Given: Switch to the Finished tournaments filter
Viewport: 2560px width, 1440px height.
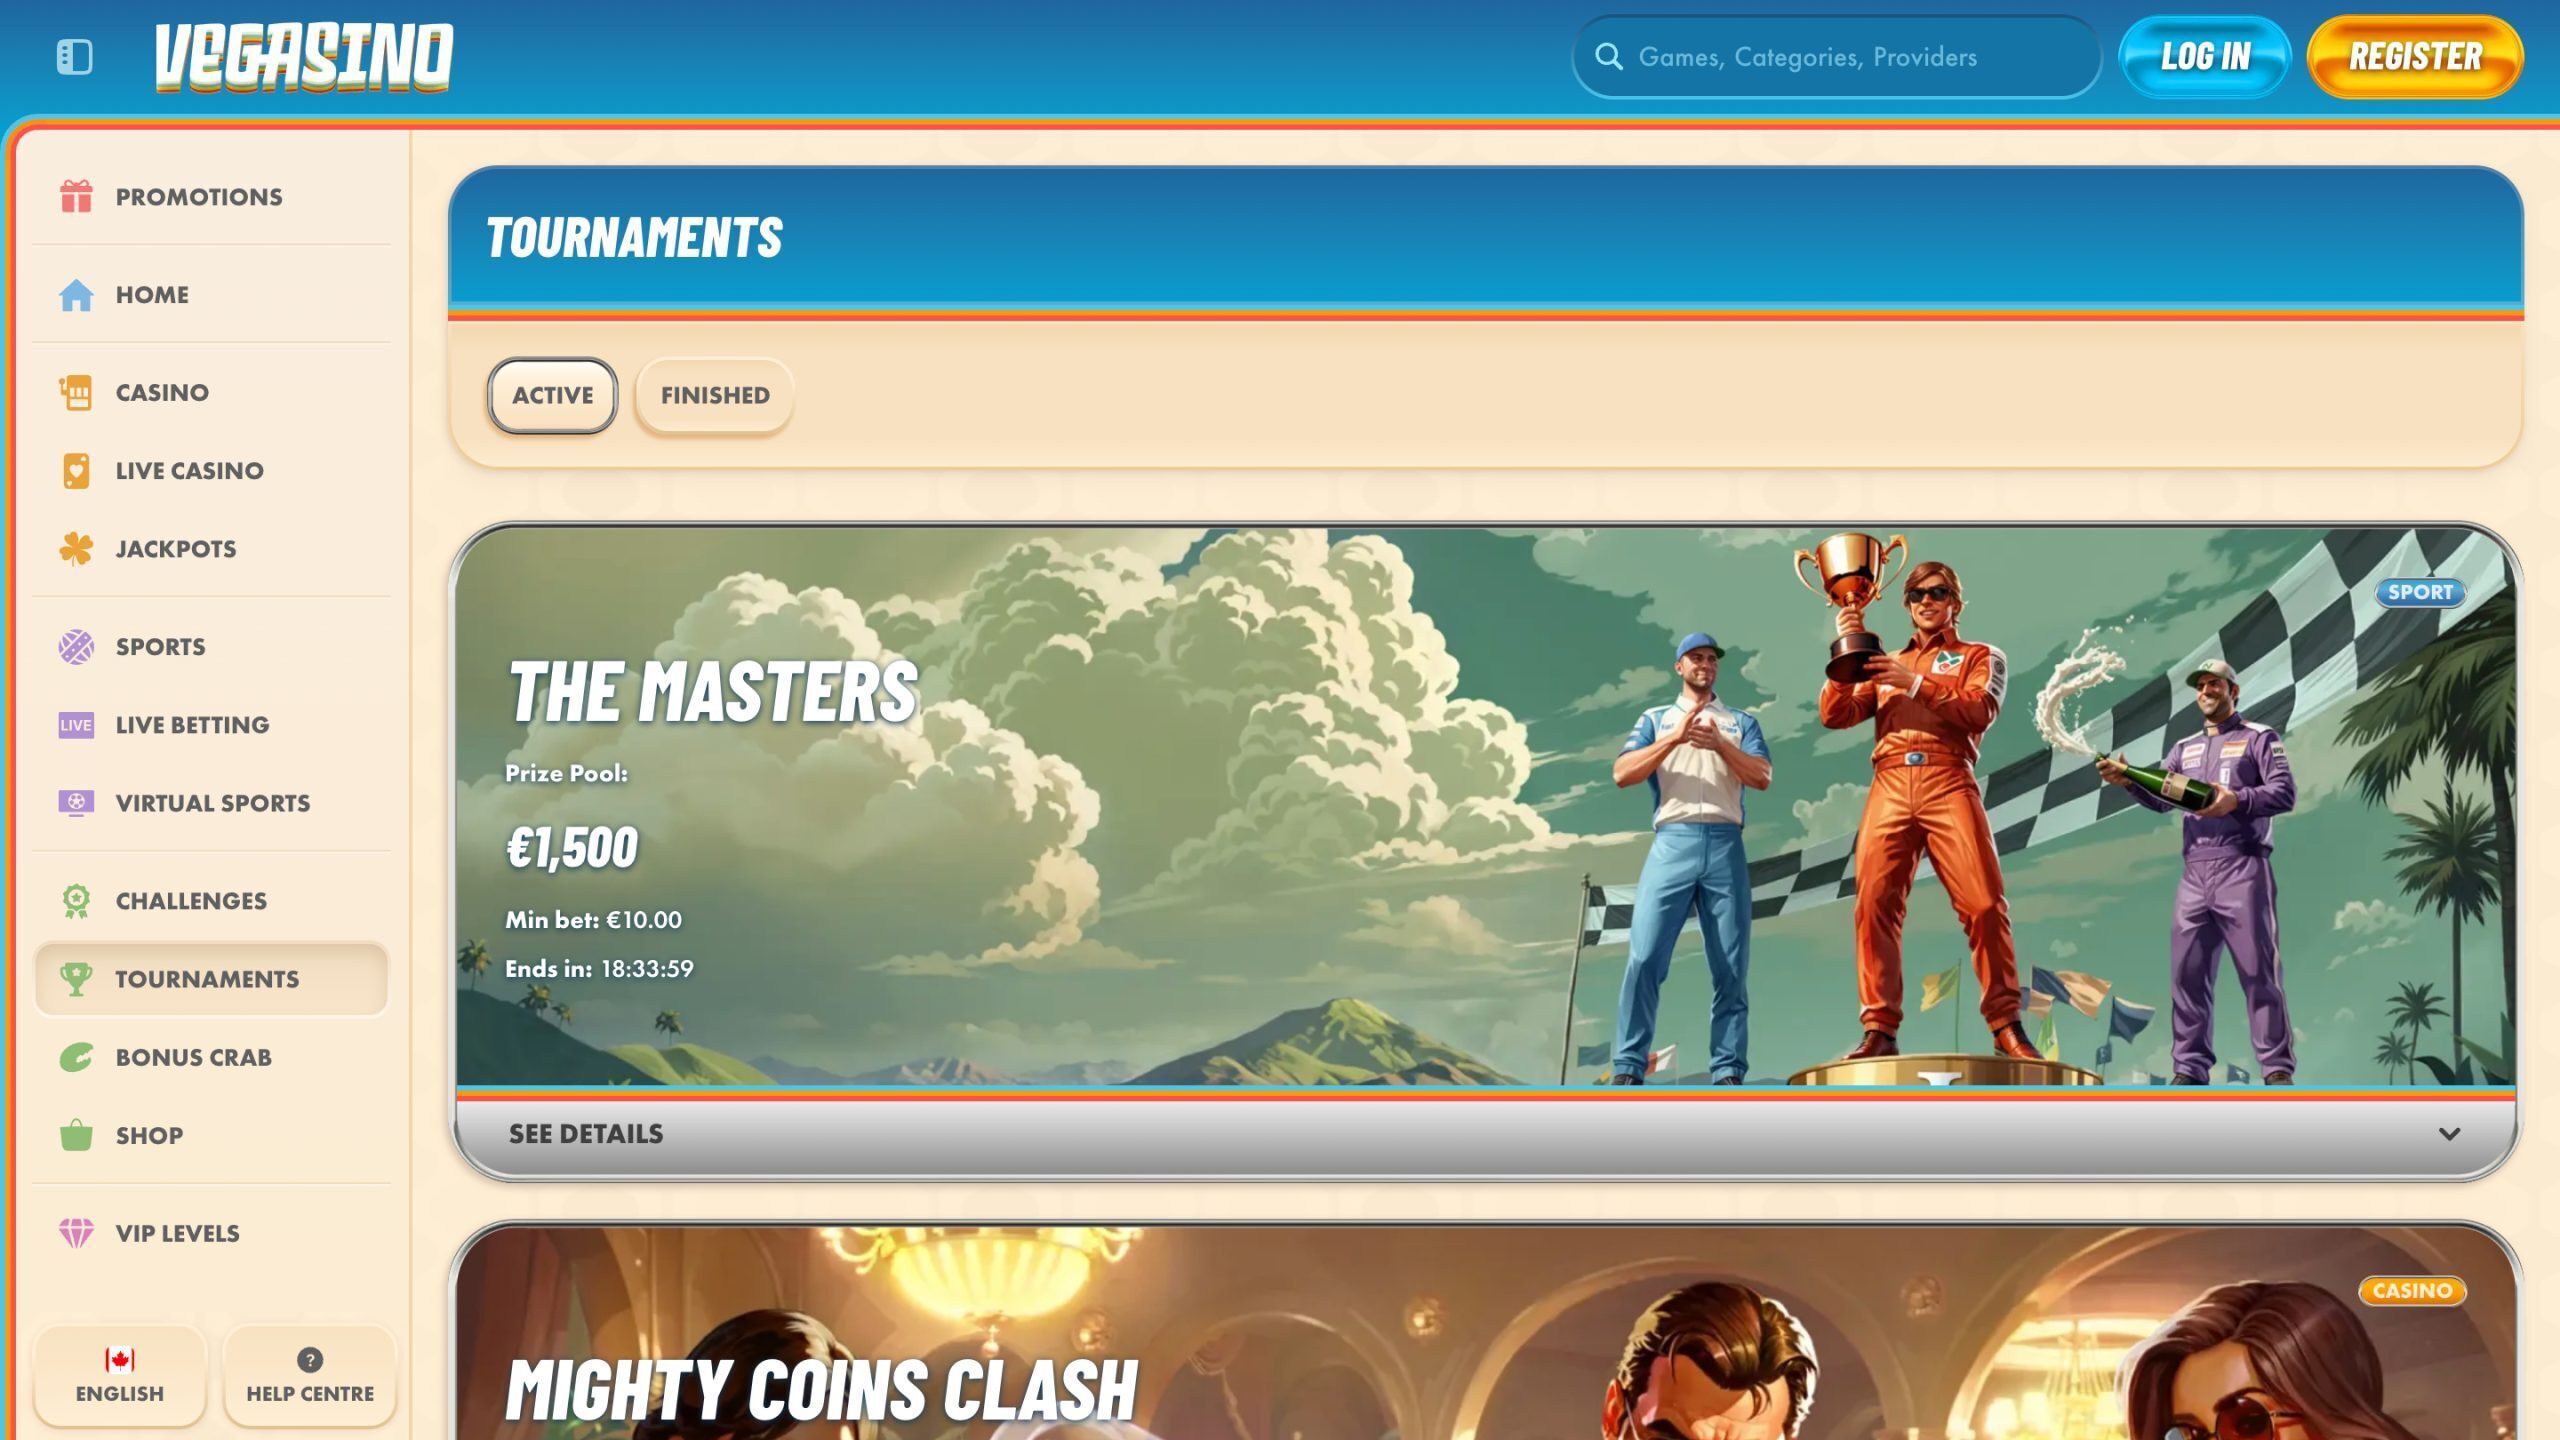Looking at the screenshot, I should pos(713,396).
